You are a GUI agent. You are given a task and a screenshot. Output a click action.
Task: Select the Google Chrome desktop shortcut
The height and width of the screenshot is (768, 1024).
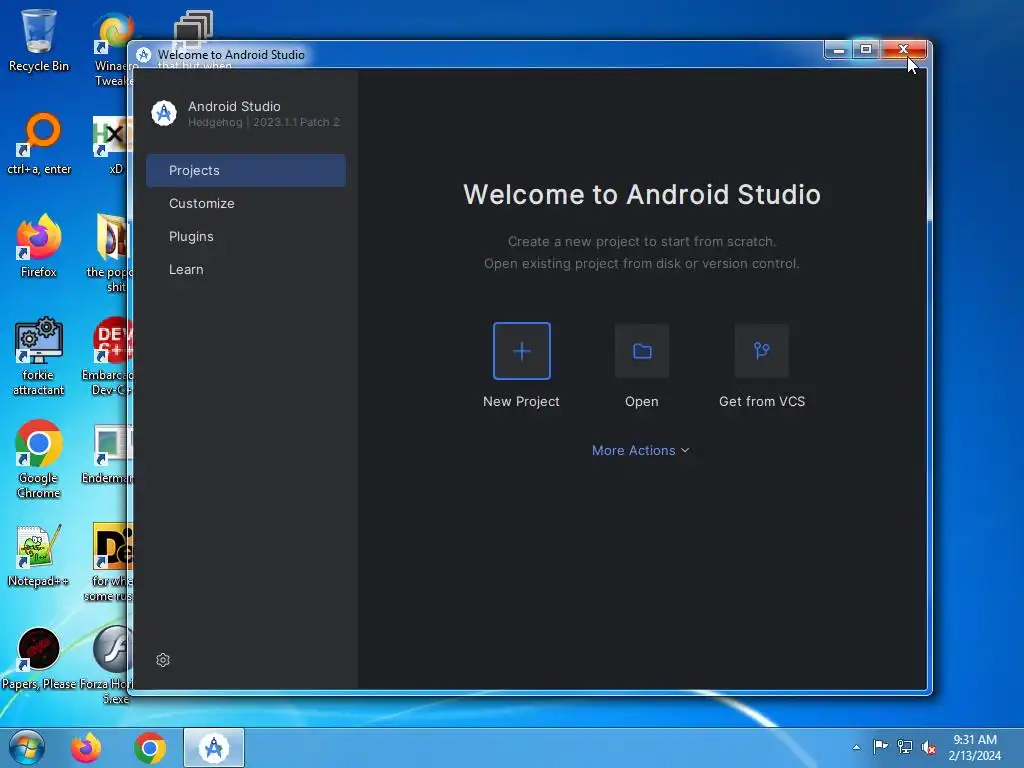coord(39,460)
